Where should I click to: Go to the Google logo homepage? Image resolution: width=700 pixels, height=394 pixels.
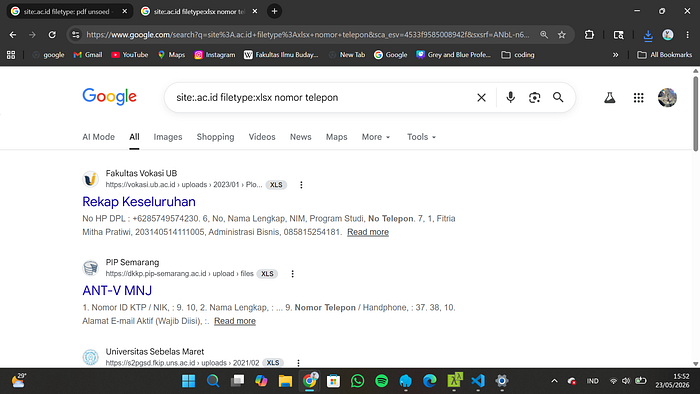click(109, 97)
